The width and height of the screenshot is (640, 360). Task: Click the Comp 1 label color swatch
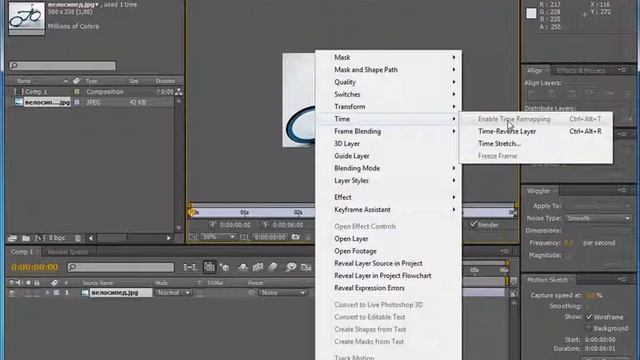pos(76,92)
